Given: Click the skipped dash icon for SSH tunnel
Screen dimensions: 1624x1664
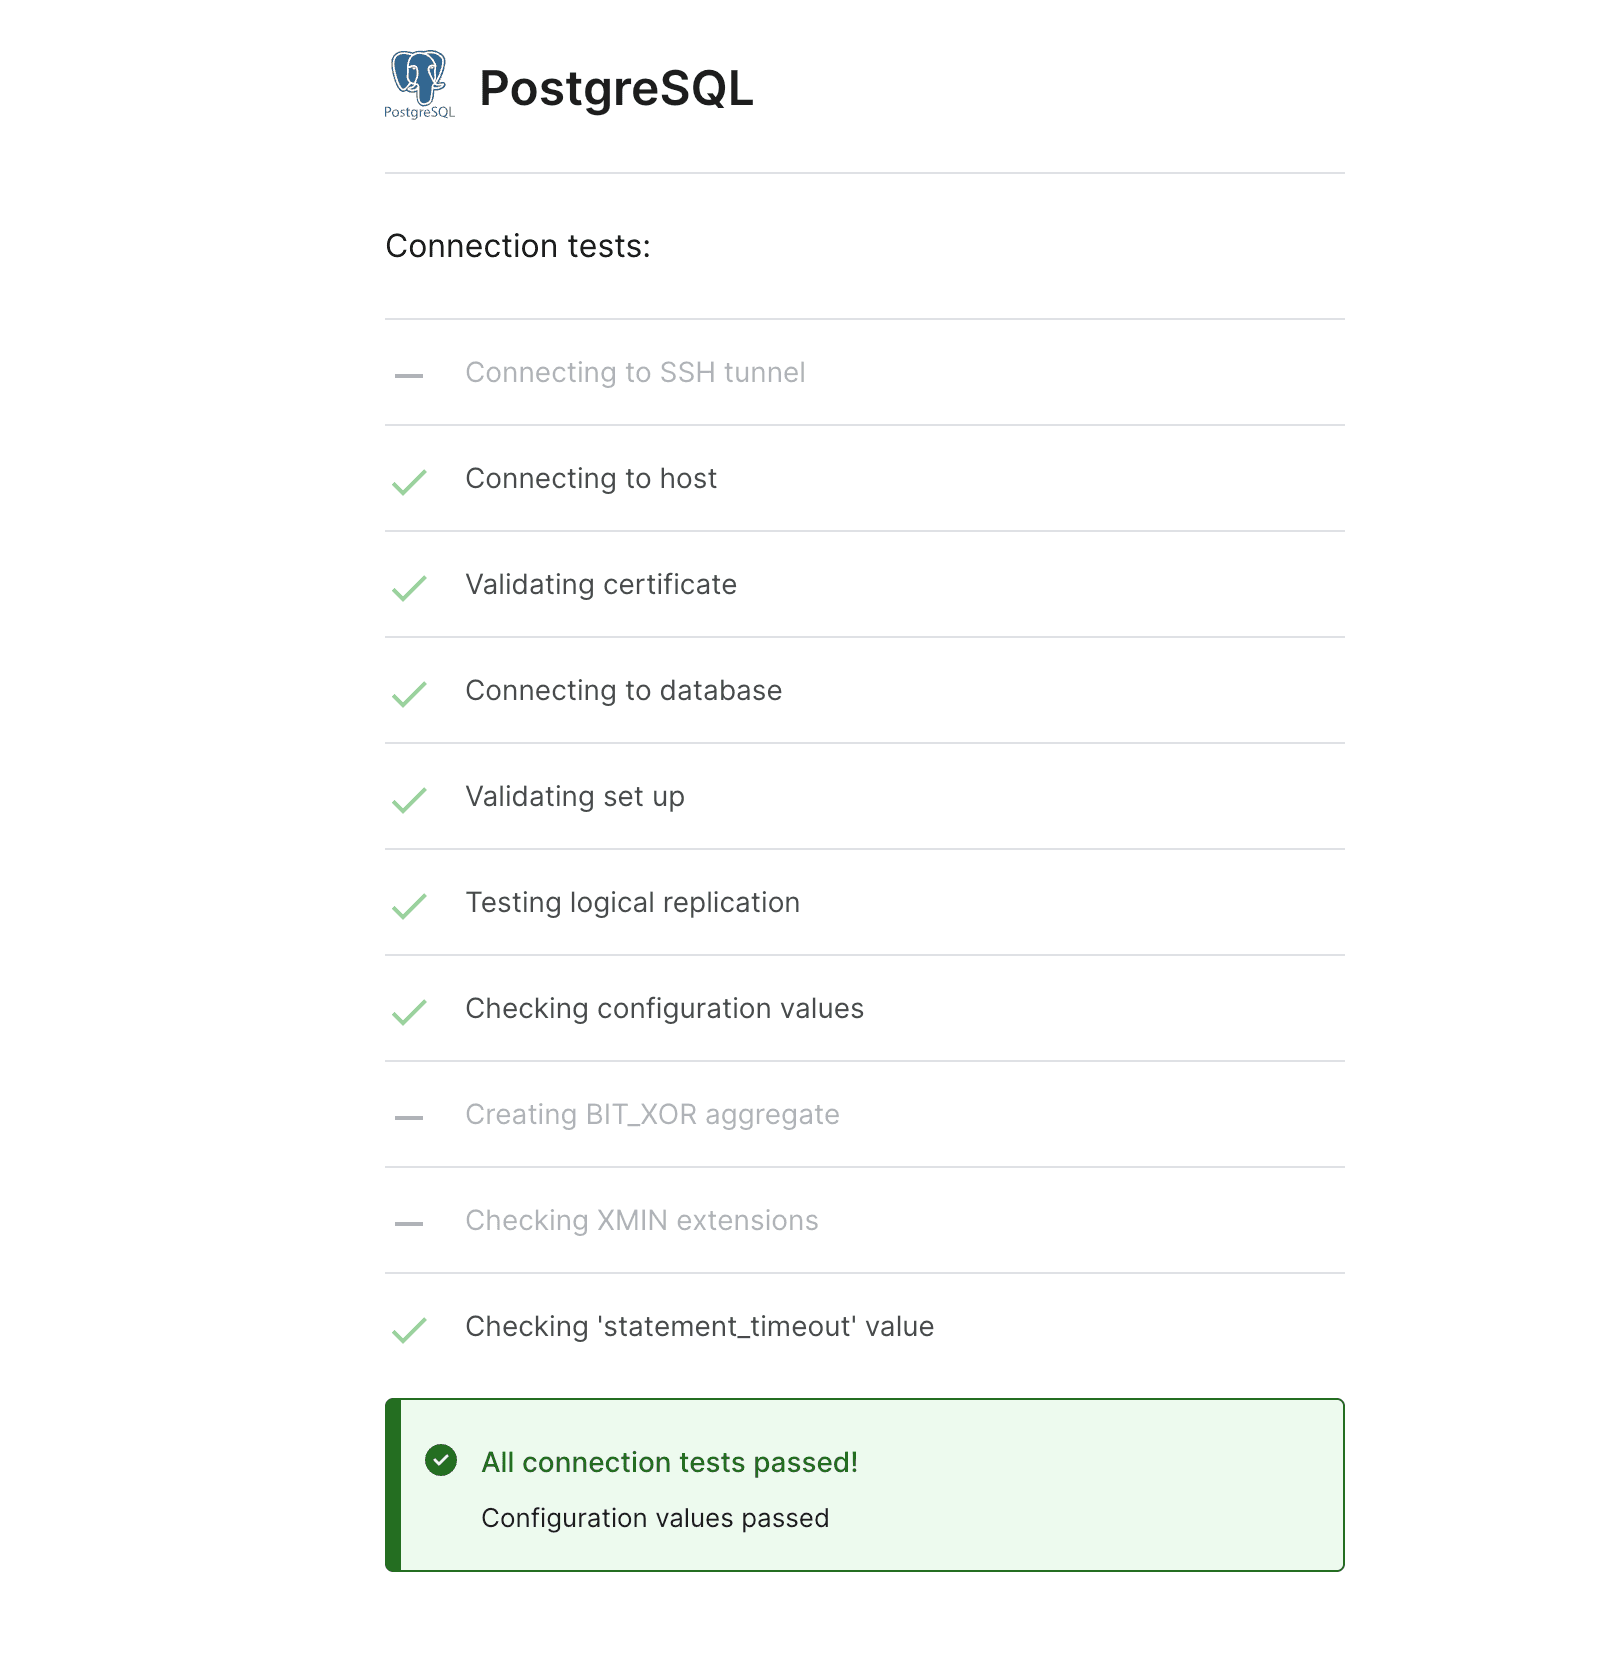Looking at the screenshot, I should pos(409,375).
